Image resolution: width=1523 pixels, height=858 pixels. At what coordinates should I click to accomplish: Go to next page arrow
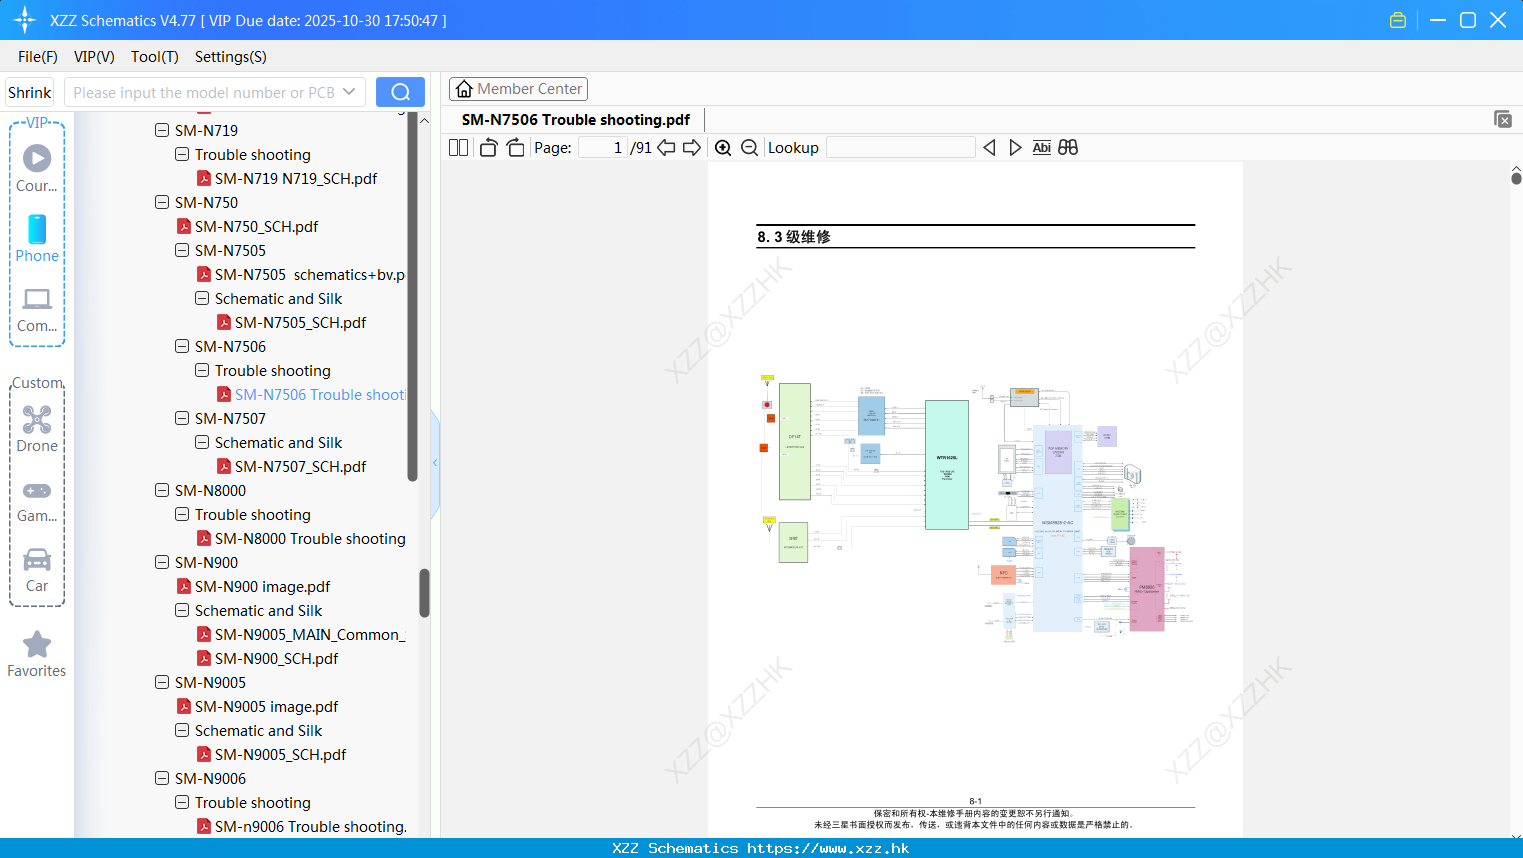pyautogui.click(x=692, y=147)
